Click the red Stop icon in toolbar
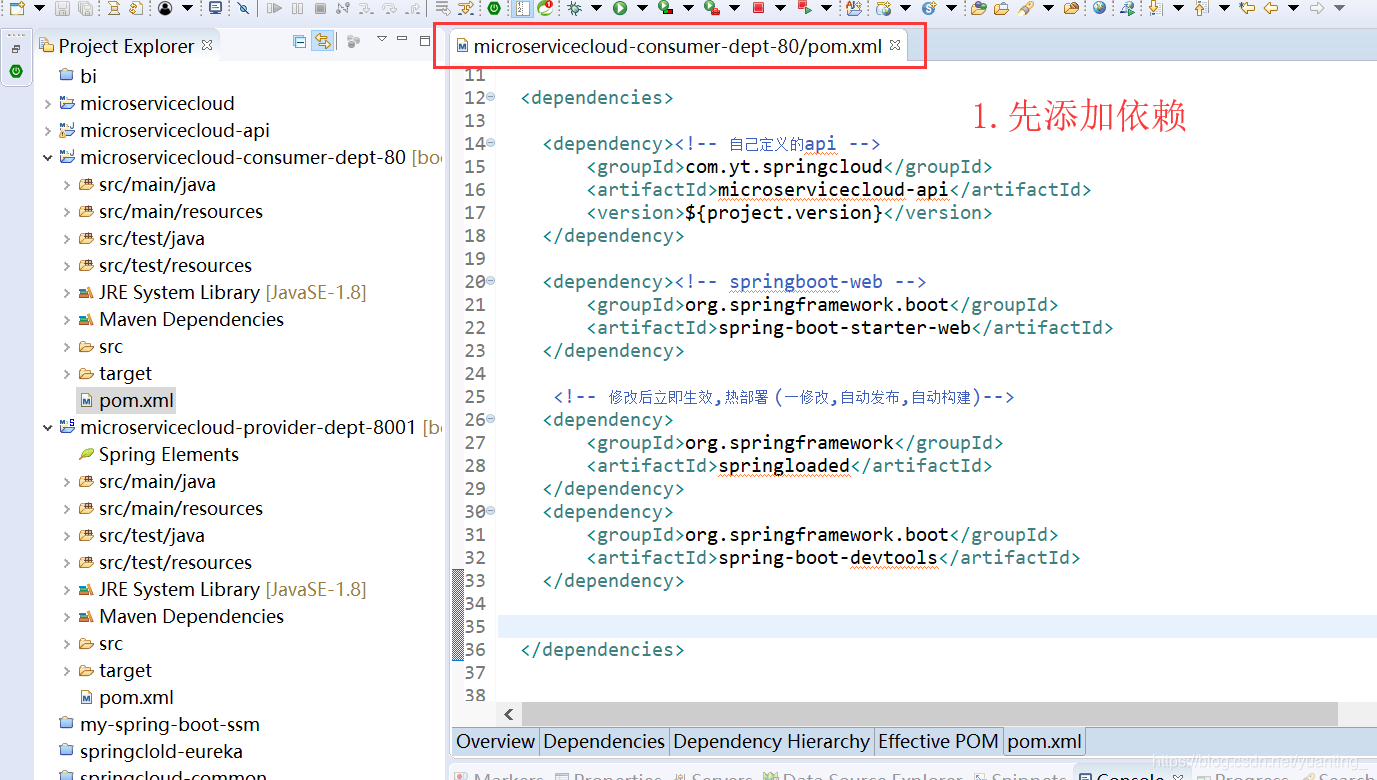 pyautogui.click(x=758, y=8)
